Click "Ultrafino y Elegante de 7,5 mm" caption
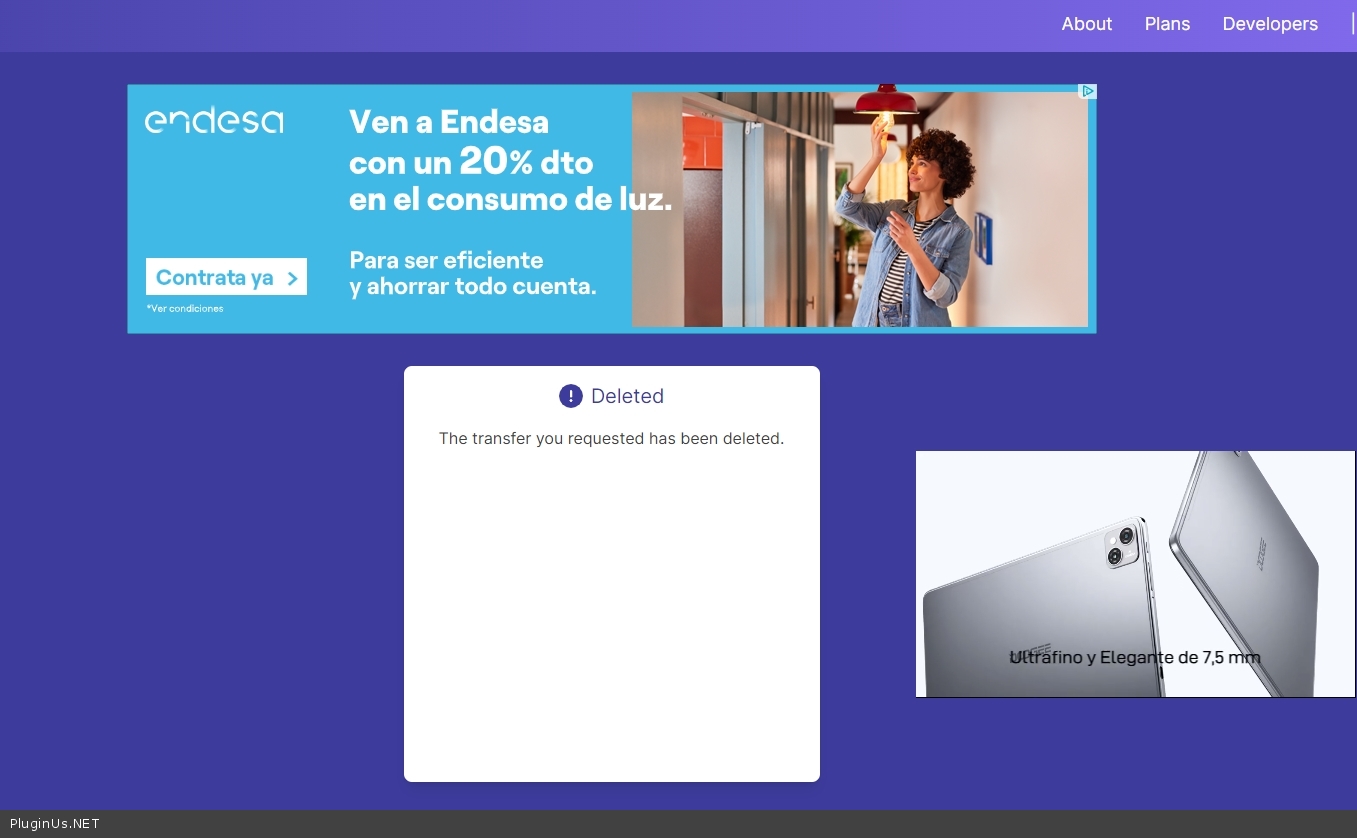1357x838 pixels. tap(1135, 657)
